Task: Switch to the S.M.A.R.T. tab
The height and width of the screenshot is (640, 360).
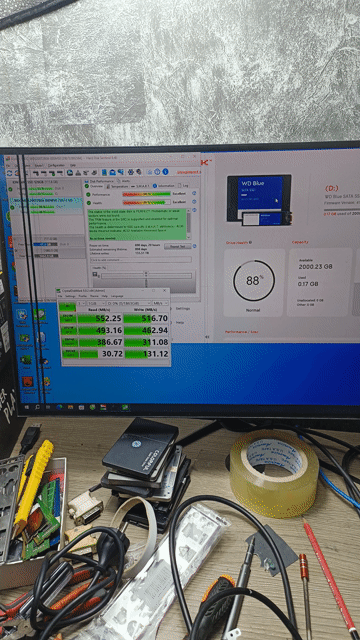Action: (x=141, y=186)
